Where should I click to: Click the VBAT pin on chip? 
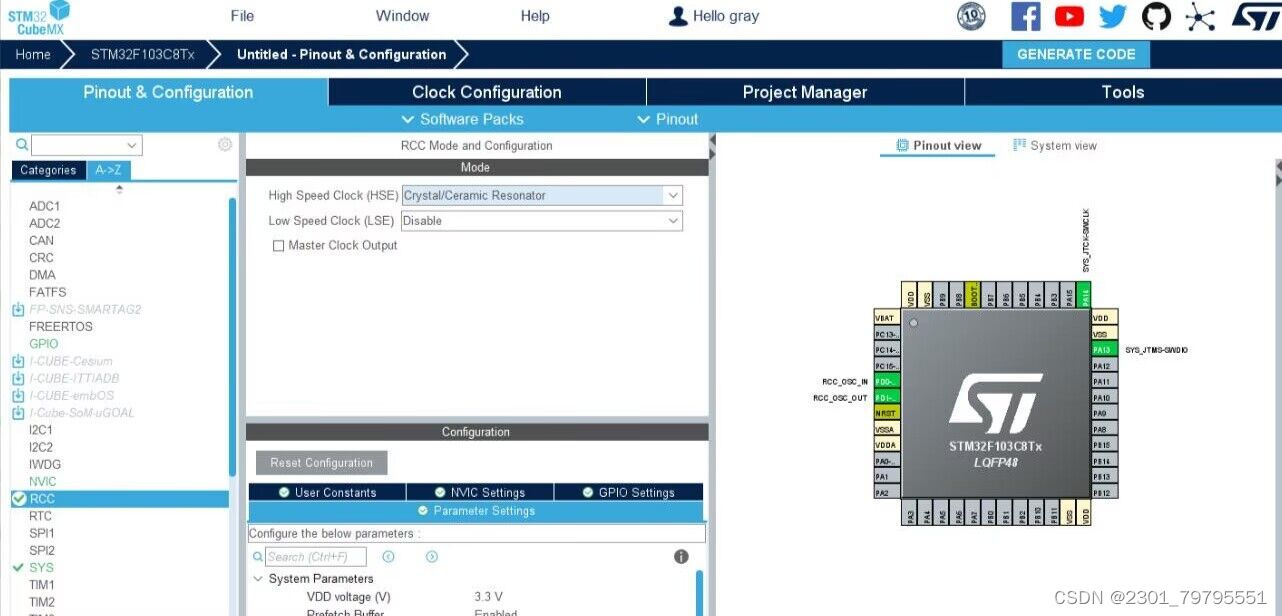coord(887,318)
